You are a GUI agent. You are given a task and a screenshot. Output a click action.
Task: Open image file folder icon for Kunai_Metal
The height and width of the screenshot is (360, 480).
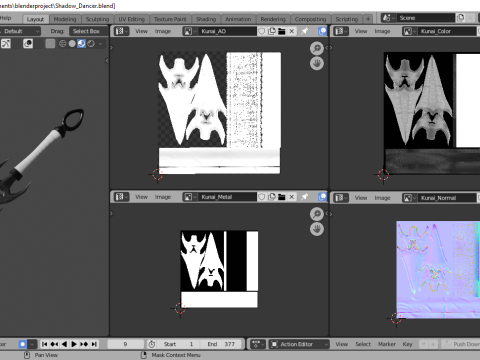point(282,197)
